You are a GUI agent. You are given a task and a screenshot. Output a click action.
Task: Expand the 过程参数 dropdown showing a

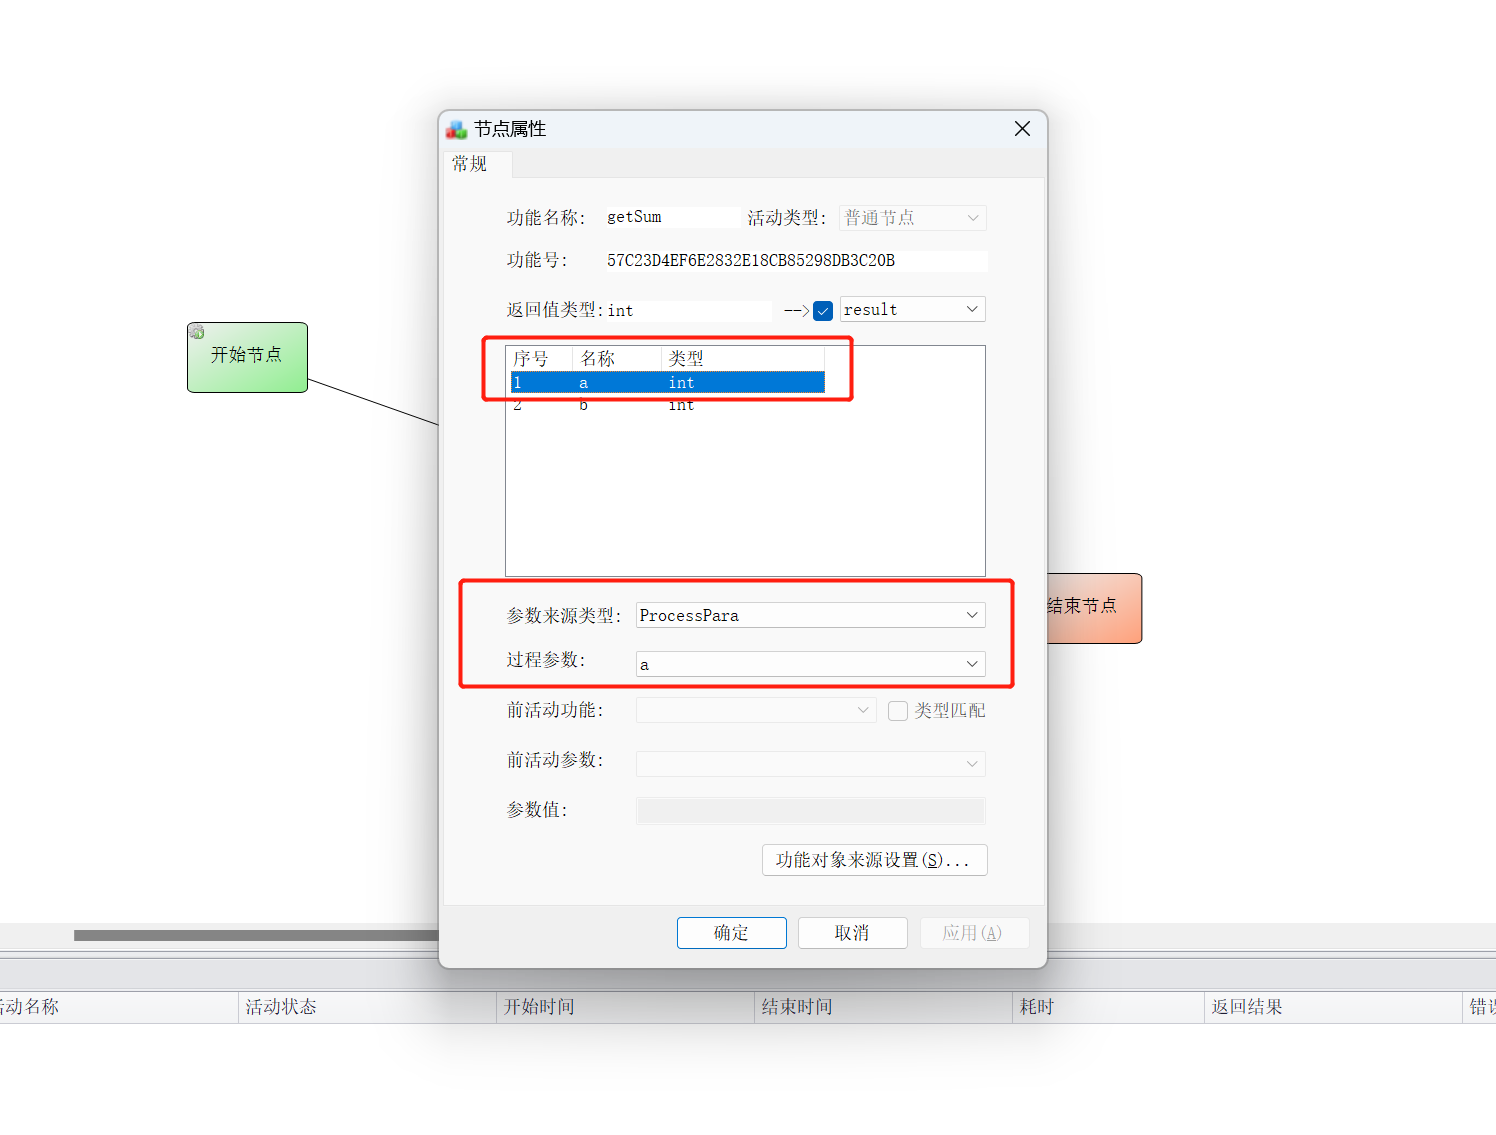[x=970, y=663]
